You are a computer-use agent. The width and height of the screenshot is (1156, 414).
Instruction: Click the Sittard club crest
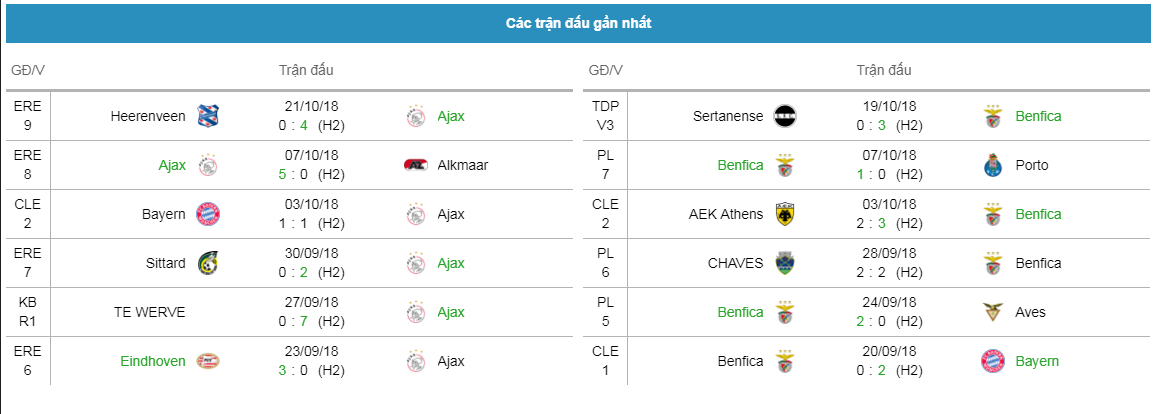point(208,263)
